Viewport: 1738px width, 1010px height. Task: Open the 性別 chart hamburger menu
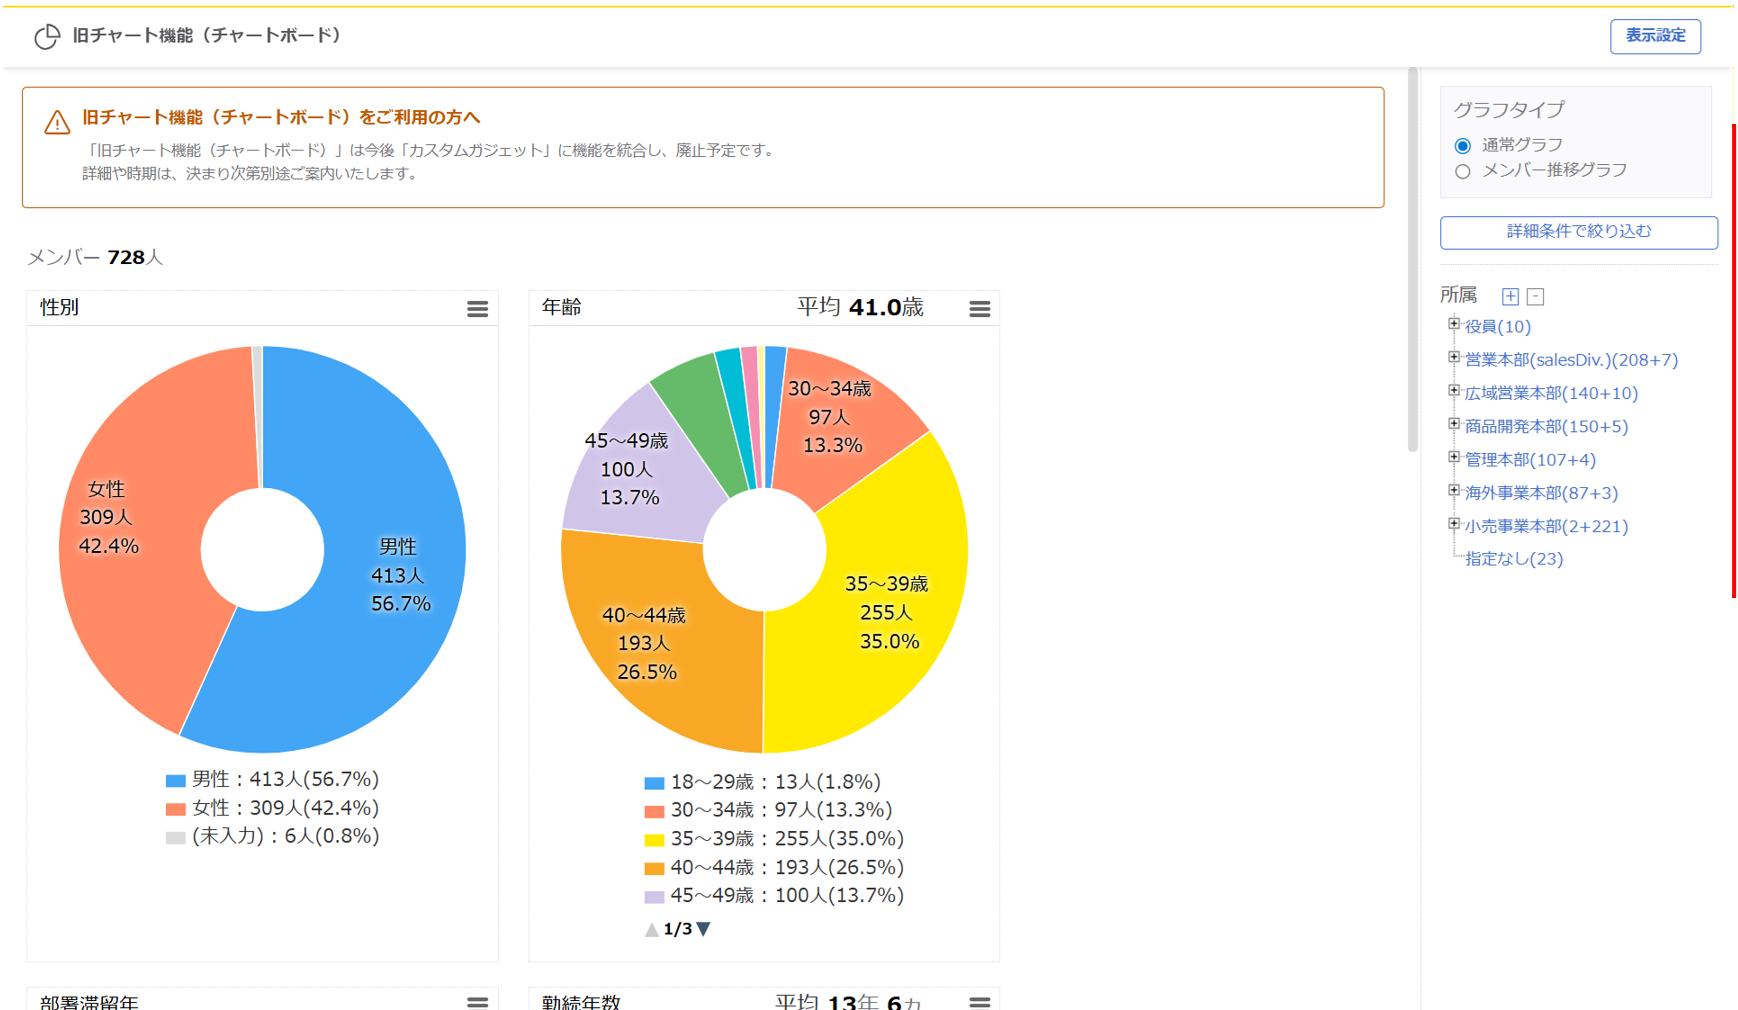(x=477, y=309)
